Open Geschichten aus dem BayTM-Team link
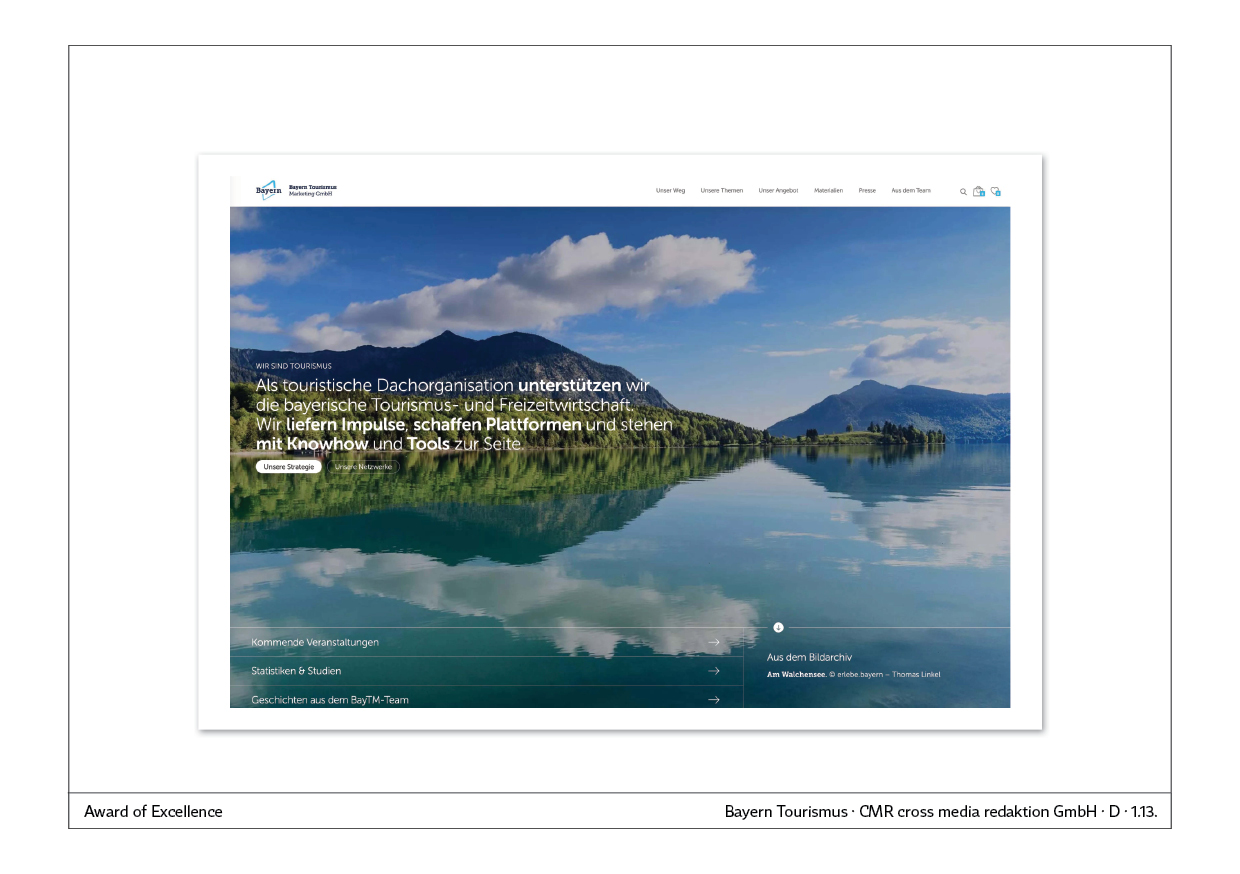This screenshot has height=874, width=1240. pyautogui.click(x=330, y=700)
